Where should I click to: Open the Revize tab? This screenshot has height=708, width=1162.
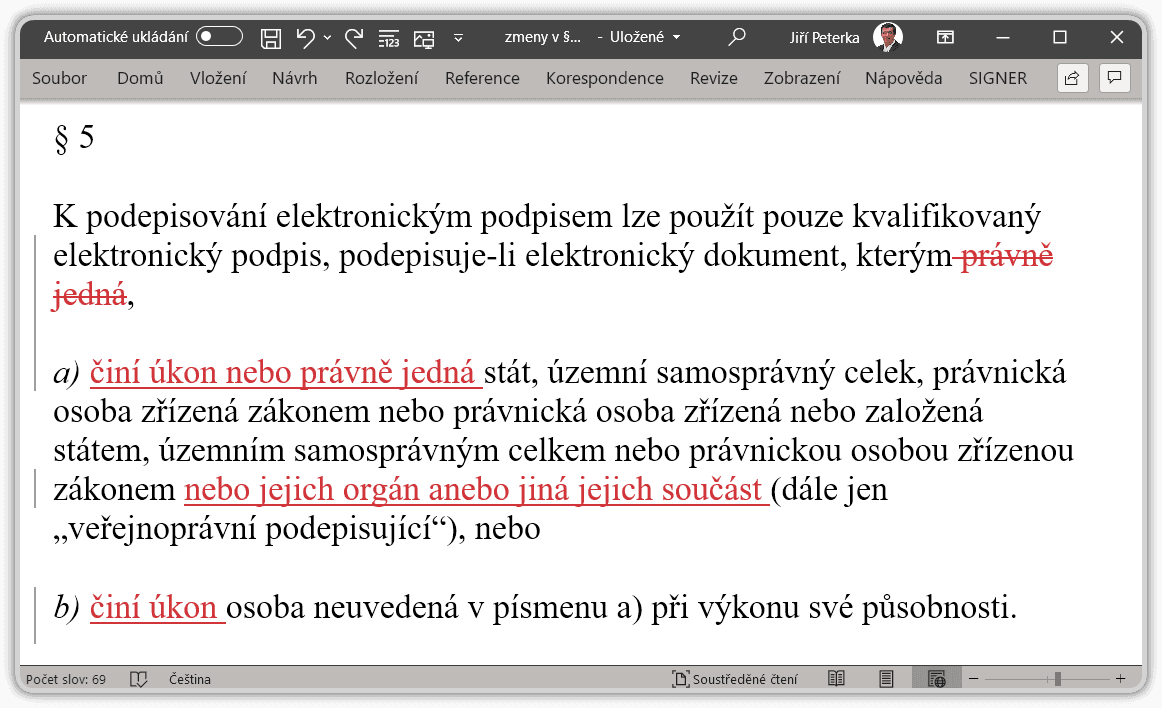pyautogui.click(x=714, y=78)
